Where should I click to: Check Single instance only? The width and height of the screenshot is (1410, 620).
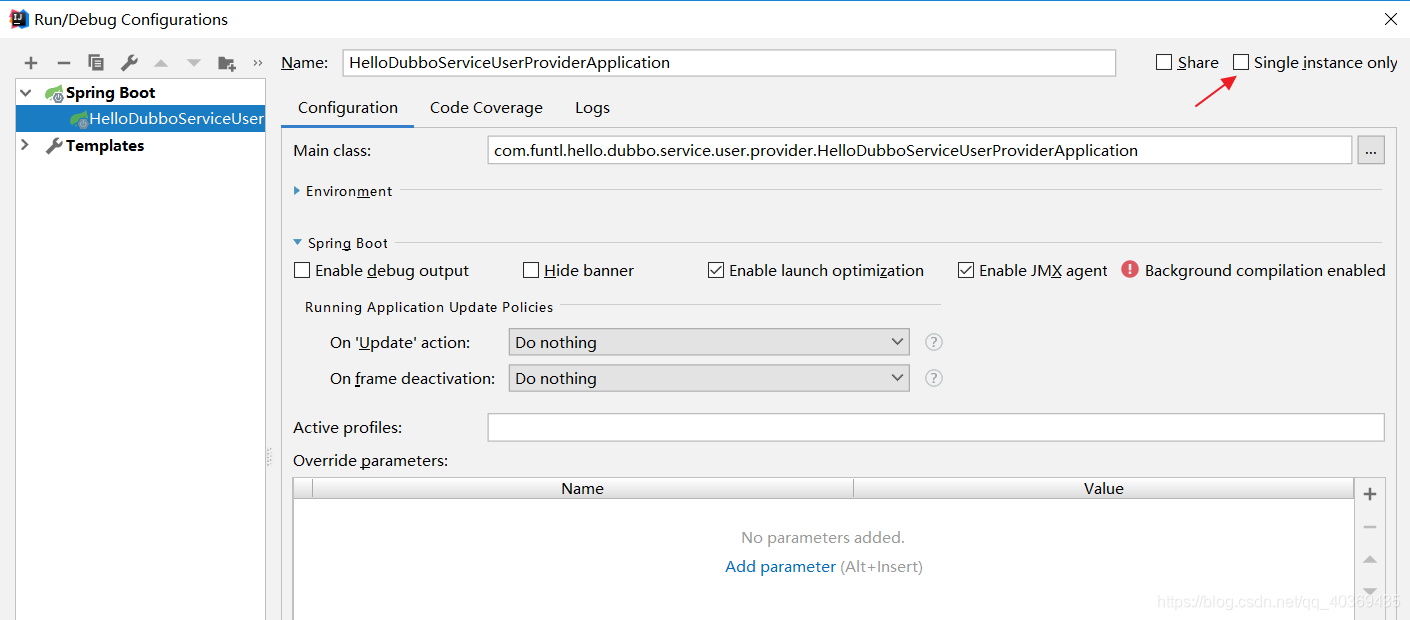click(1241, 62)
